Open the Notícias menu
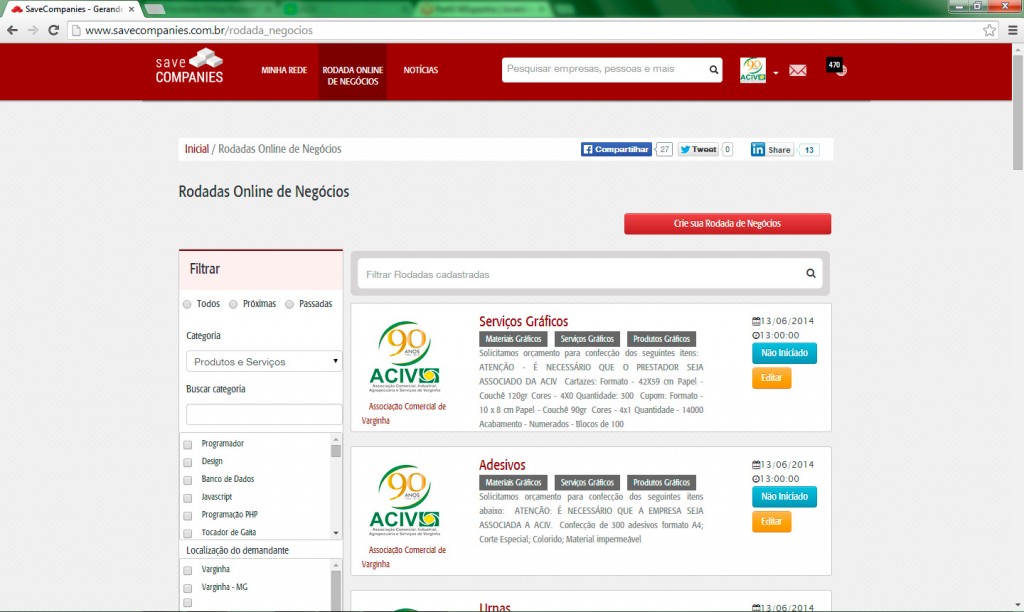The image size is (1024, 612). 421,70
